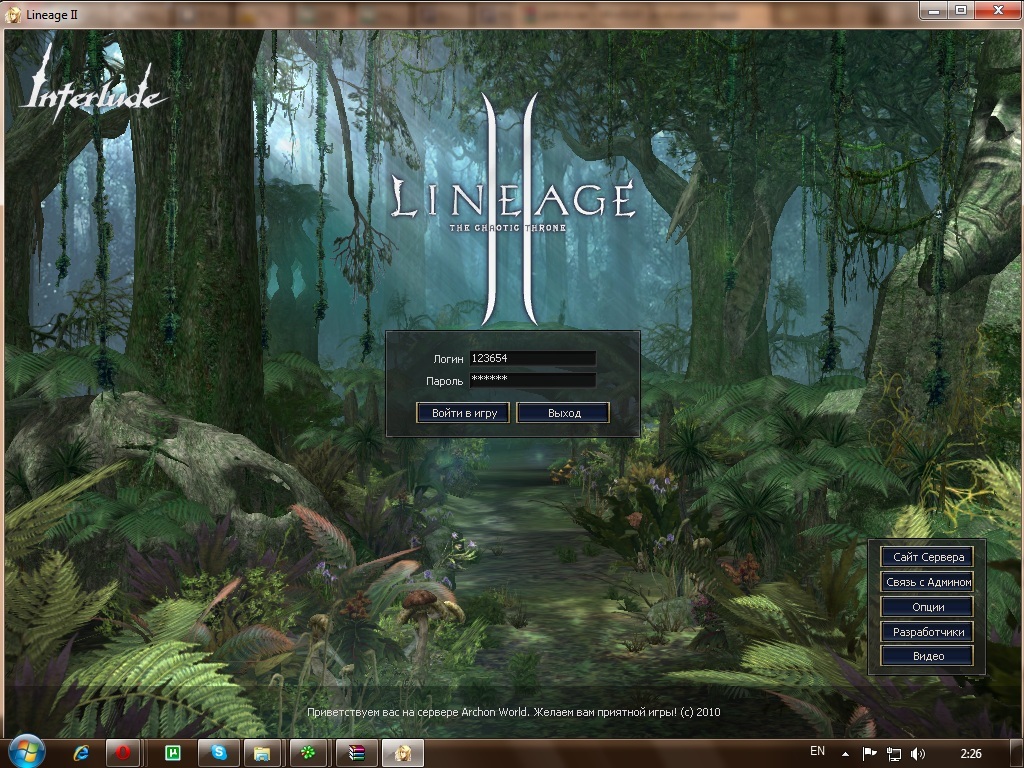Open the ICQ flower taskbar icon
The image size is (1024, 768).
click(308, 753)
